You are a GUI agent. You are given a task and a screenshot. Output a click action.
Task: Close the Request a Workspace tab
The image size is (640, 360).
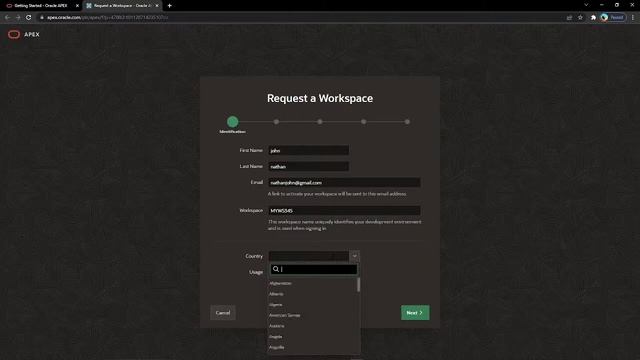coord(157,6)
